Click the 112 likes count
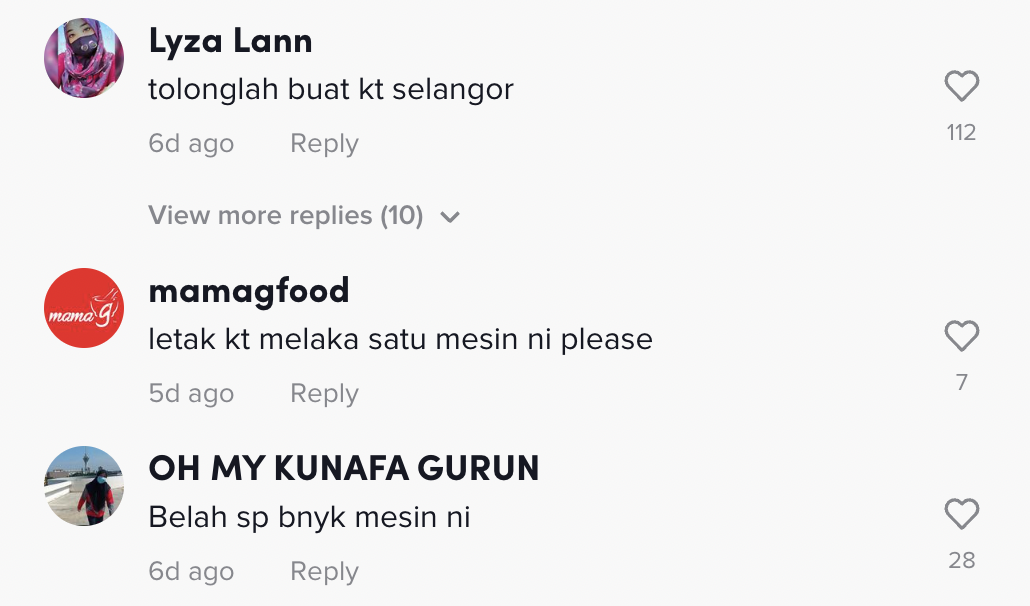Viewport: 1030px width, 606px height. 961,133
